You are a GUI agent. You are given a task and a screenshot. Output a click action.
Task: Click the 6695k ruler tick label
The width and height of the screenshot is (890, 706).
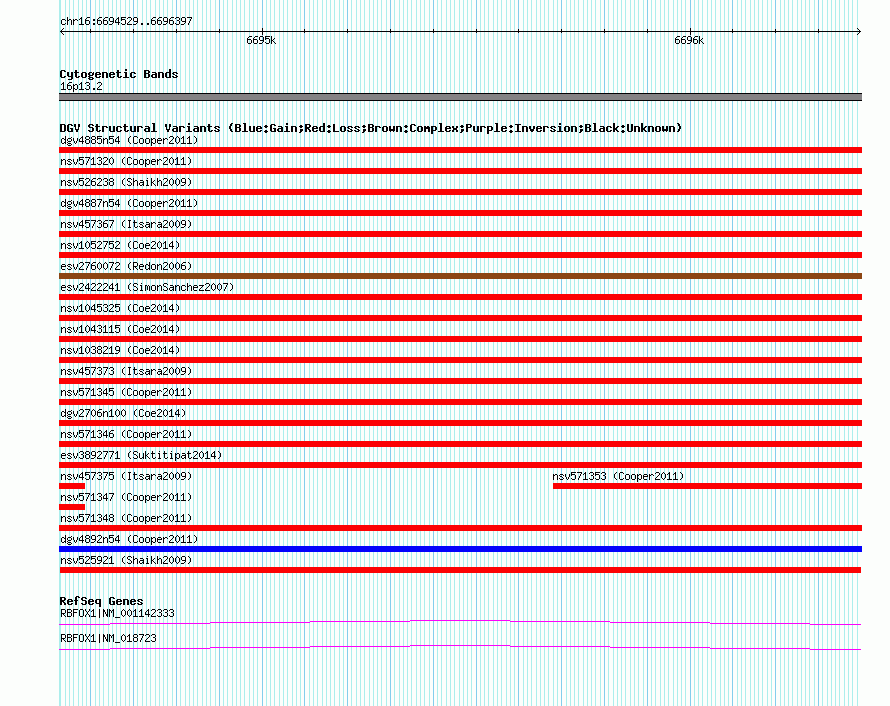pyautogui.click(x=261, y=40)
